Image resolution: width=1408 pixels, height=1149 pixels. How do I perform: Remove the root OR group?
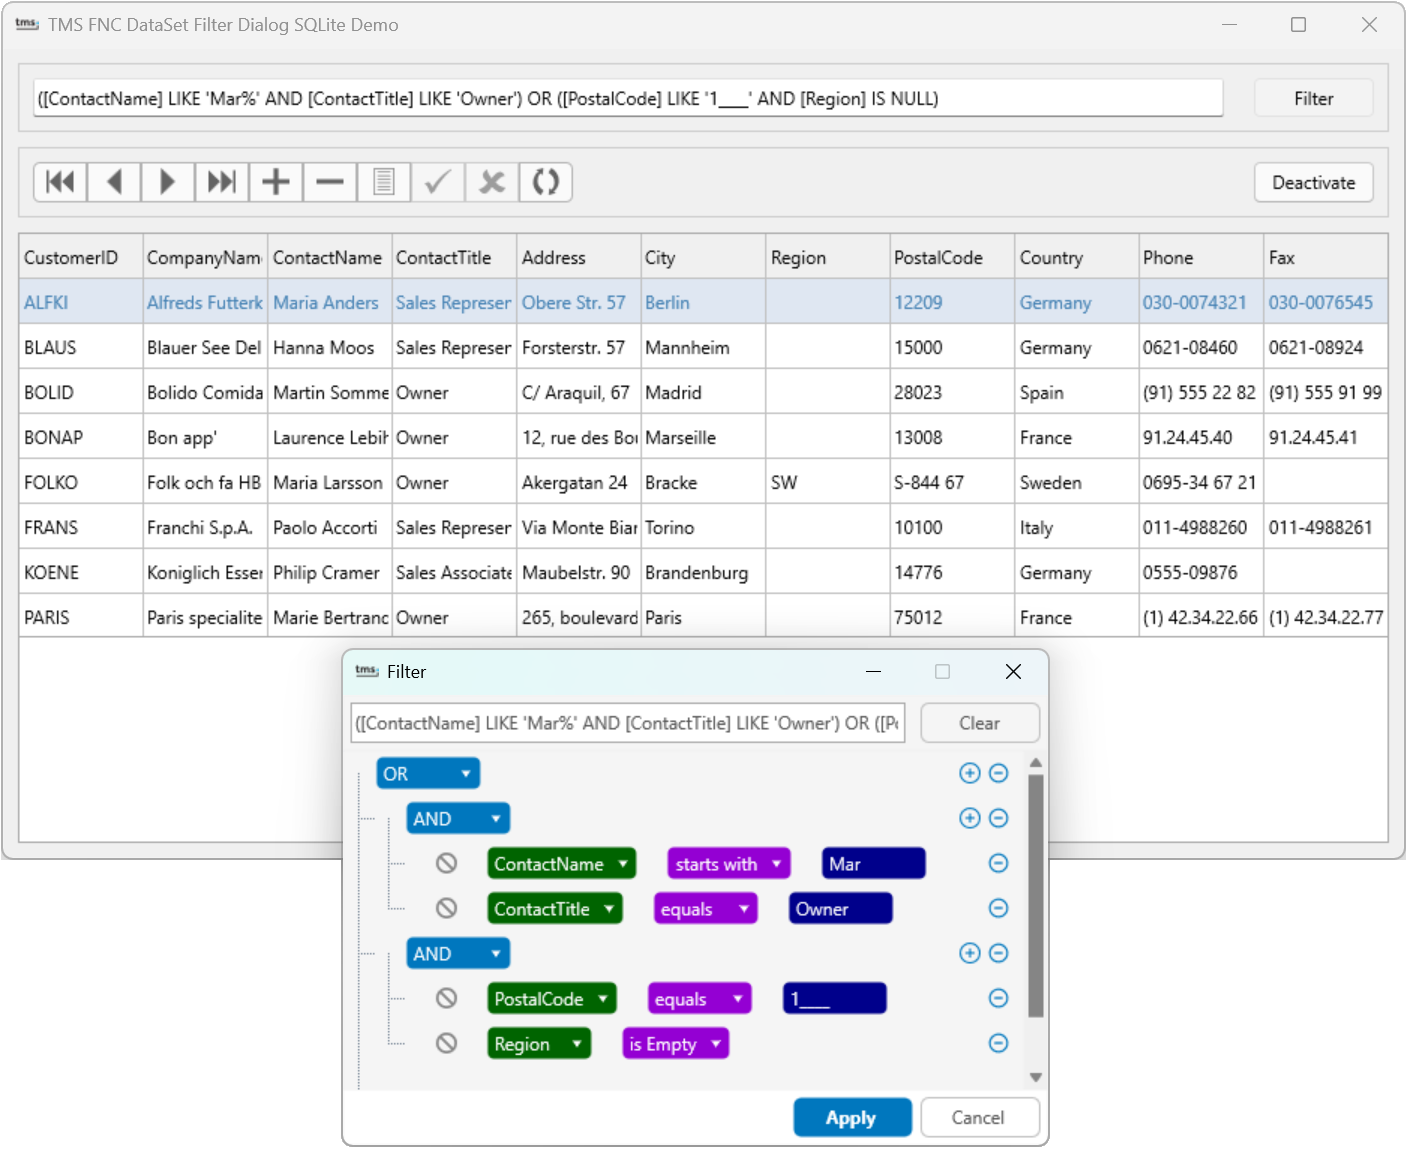coord(998,773)
